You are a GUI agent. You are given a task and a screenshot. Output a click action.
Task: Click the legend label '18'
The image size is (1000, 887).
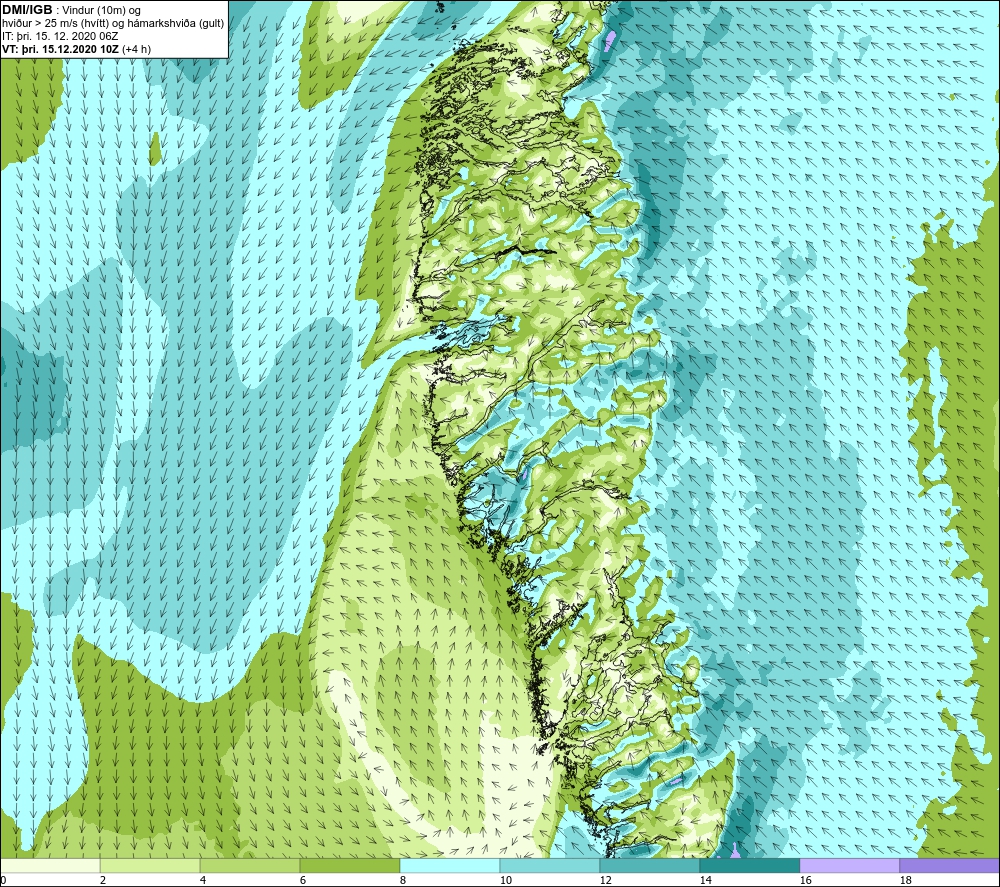pos(905,881)
